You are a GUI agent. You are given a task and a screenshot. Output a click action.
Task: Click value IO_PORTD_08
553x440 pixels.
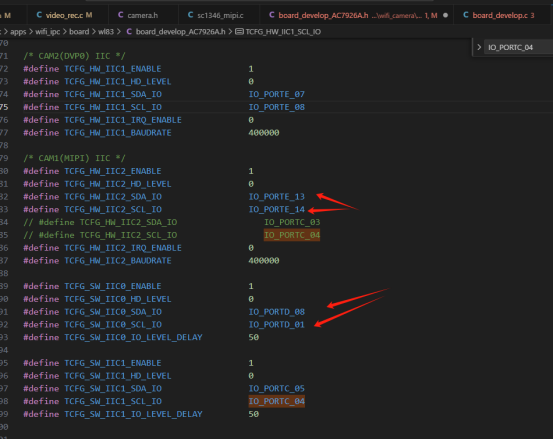(276, 312)
